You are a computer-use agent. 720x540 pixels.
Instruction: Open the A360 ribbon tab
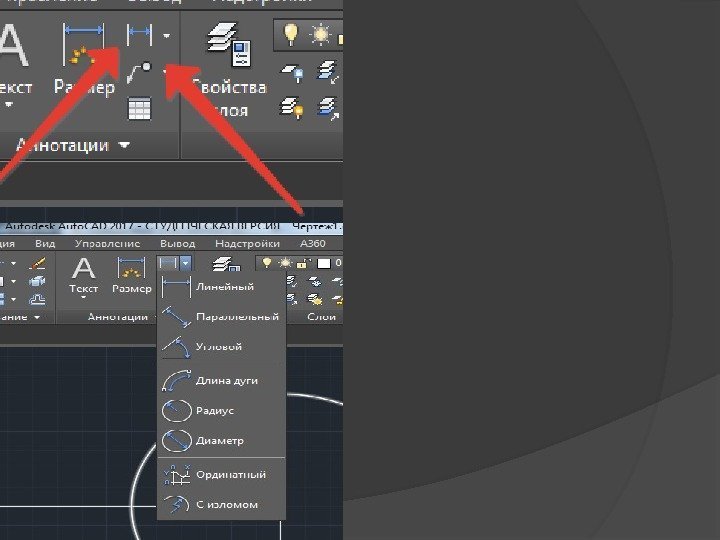point(313,243)
